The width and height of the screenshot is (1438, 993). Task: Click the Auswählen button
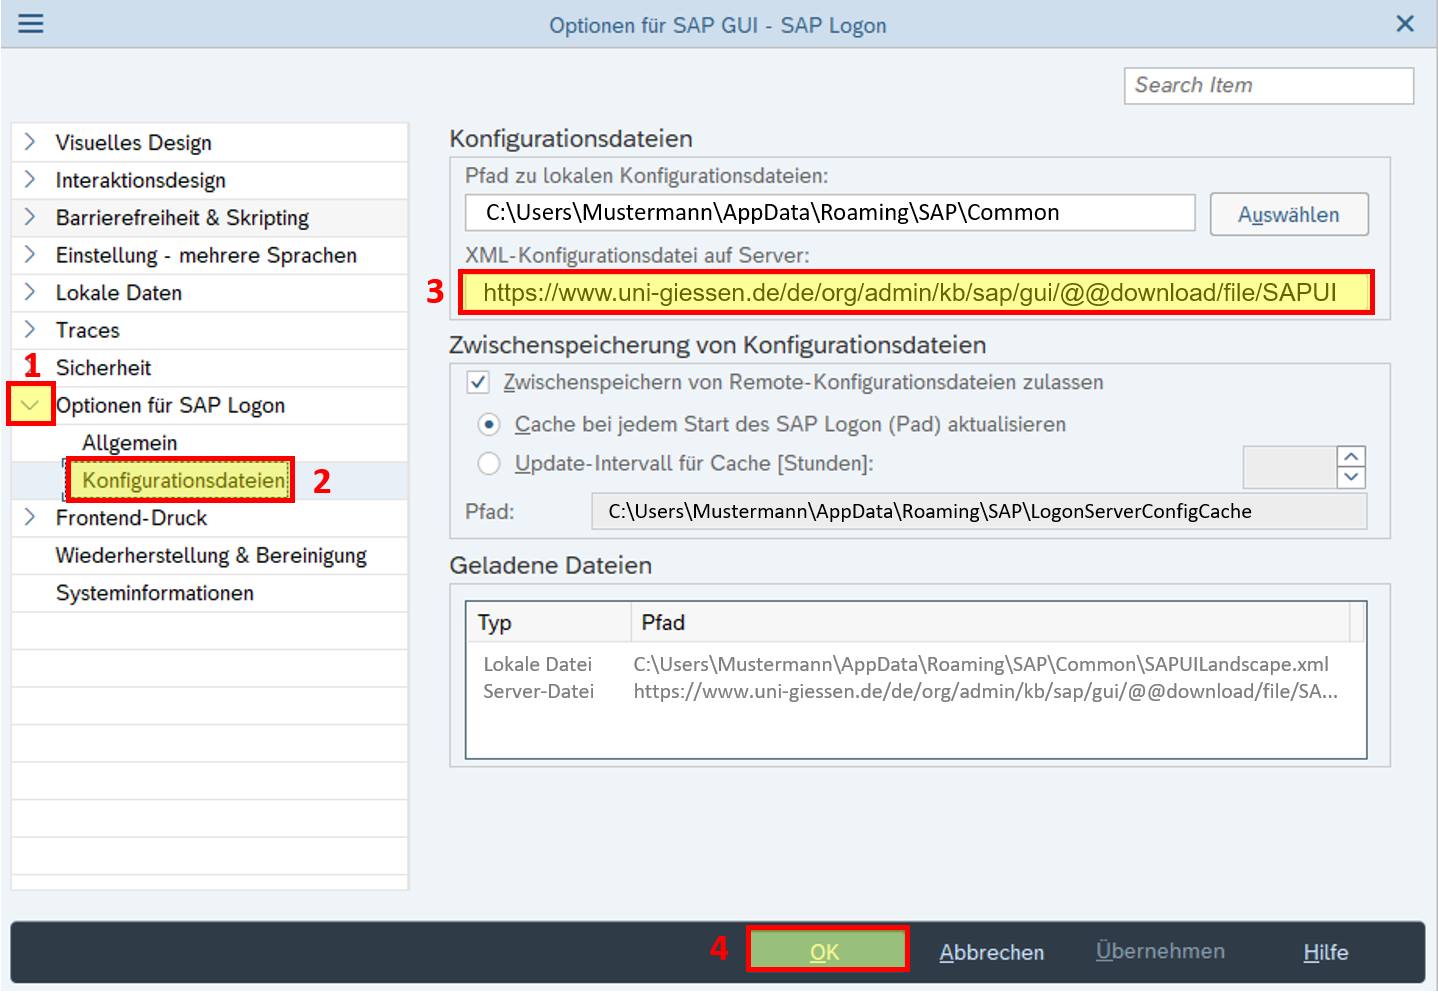[x=1289, y=214]
